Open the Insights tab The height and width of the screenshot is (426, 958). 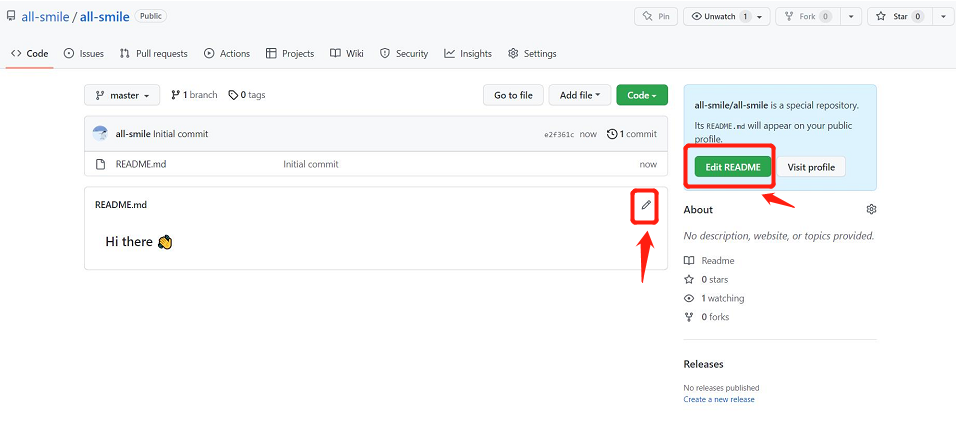click(468, 54)
